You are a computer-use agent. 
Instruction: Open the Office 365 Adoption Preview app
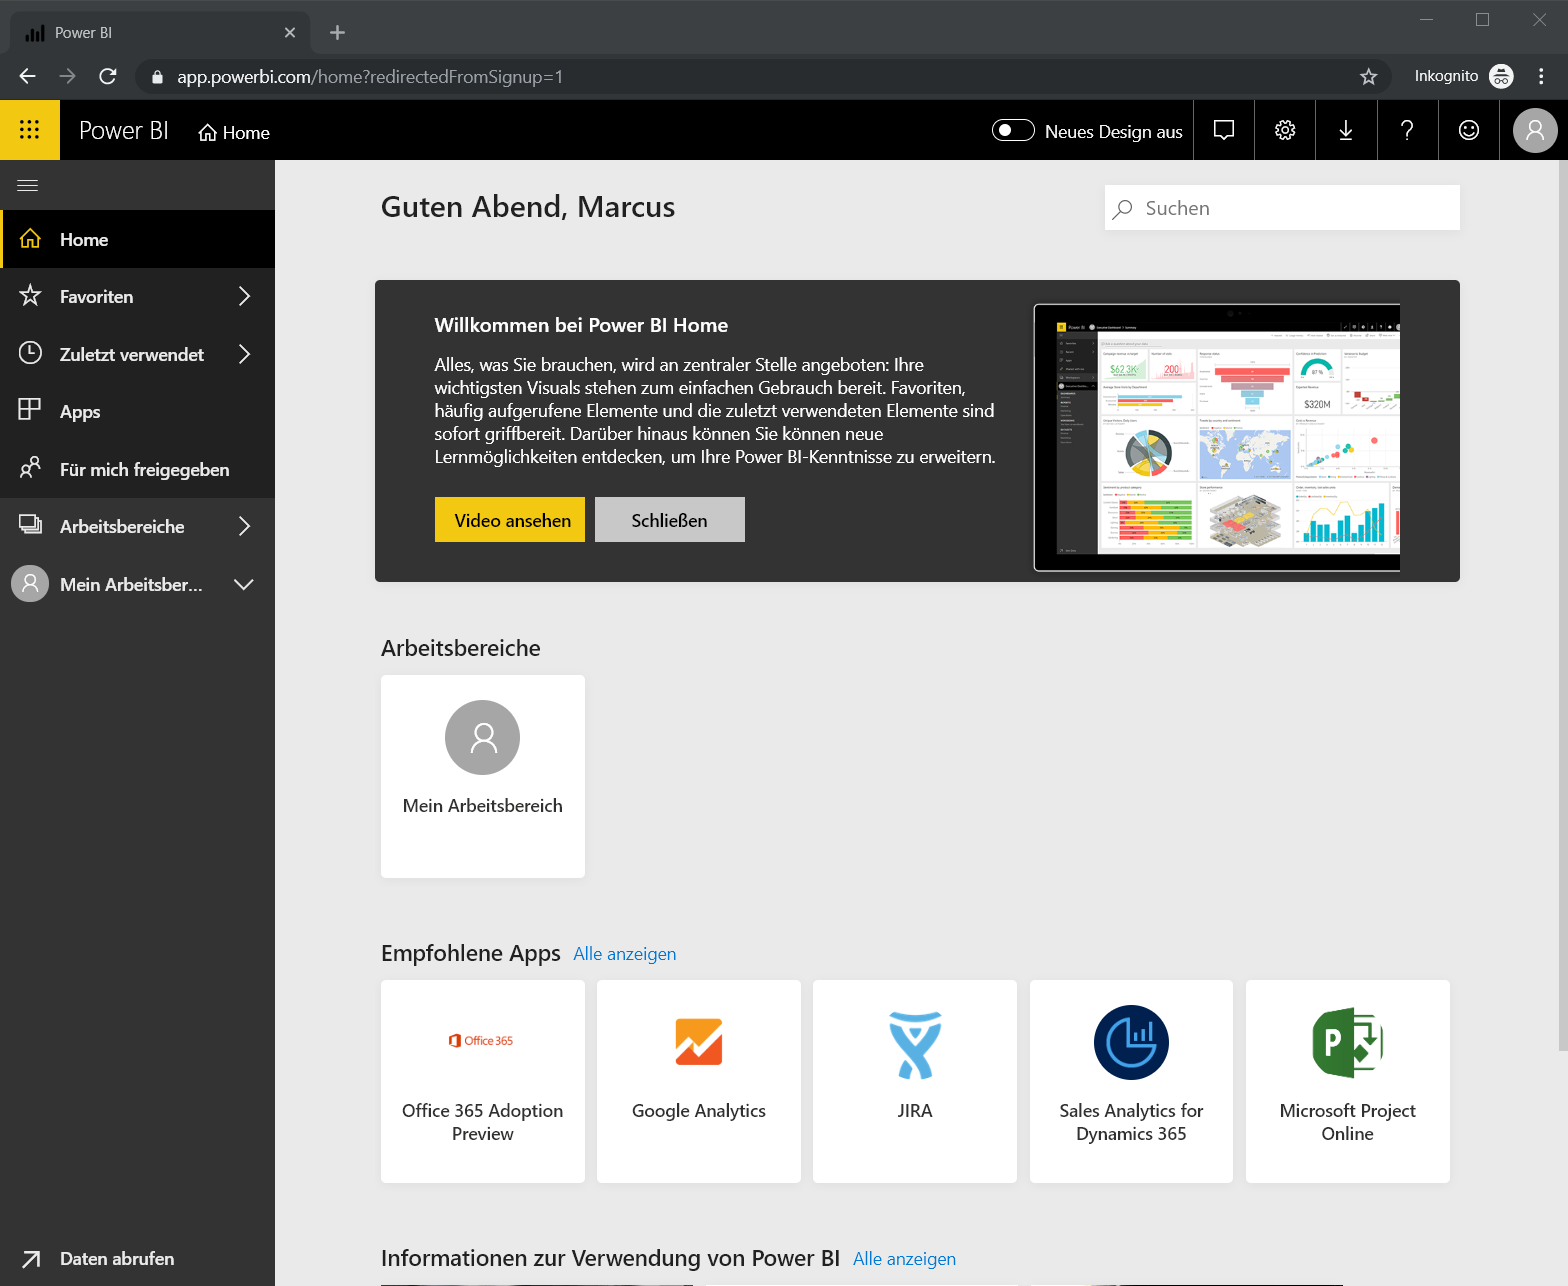[x=483, y=1081]
